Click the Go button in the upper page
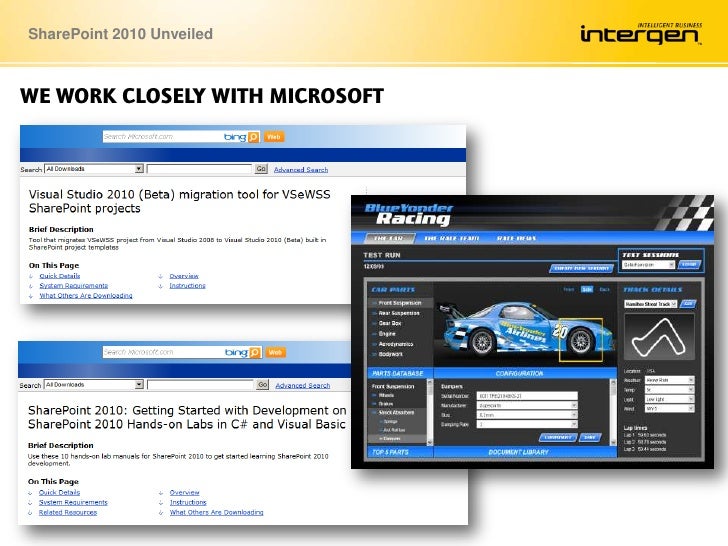 point(261,169)
